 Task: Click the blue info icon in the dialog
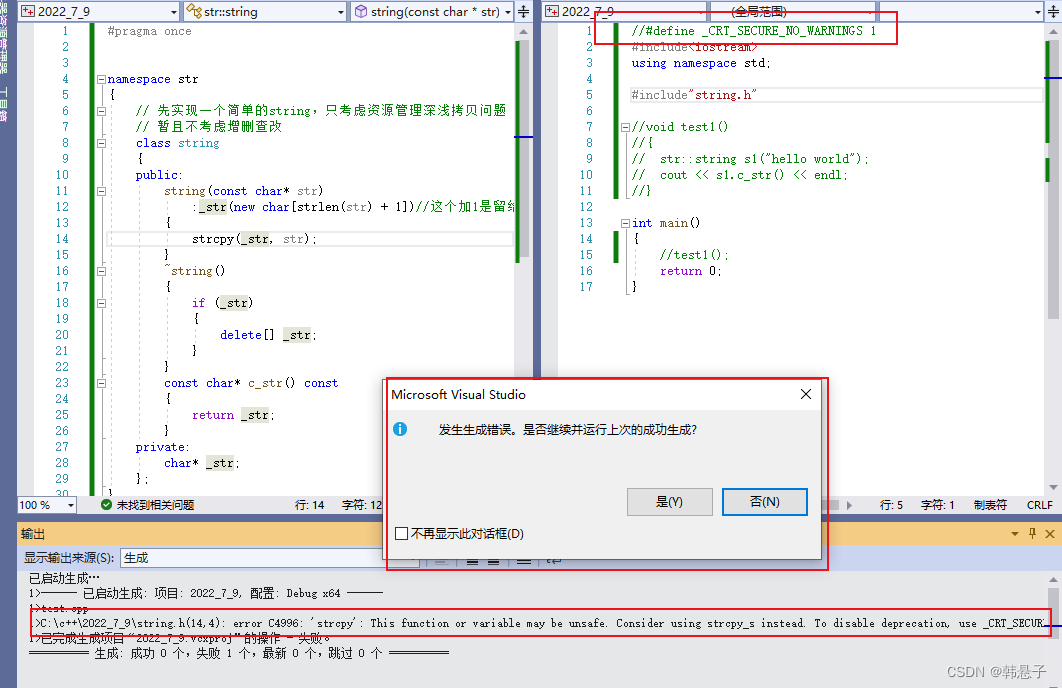pyautogui.click(x=400, y=429)
